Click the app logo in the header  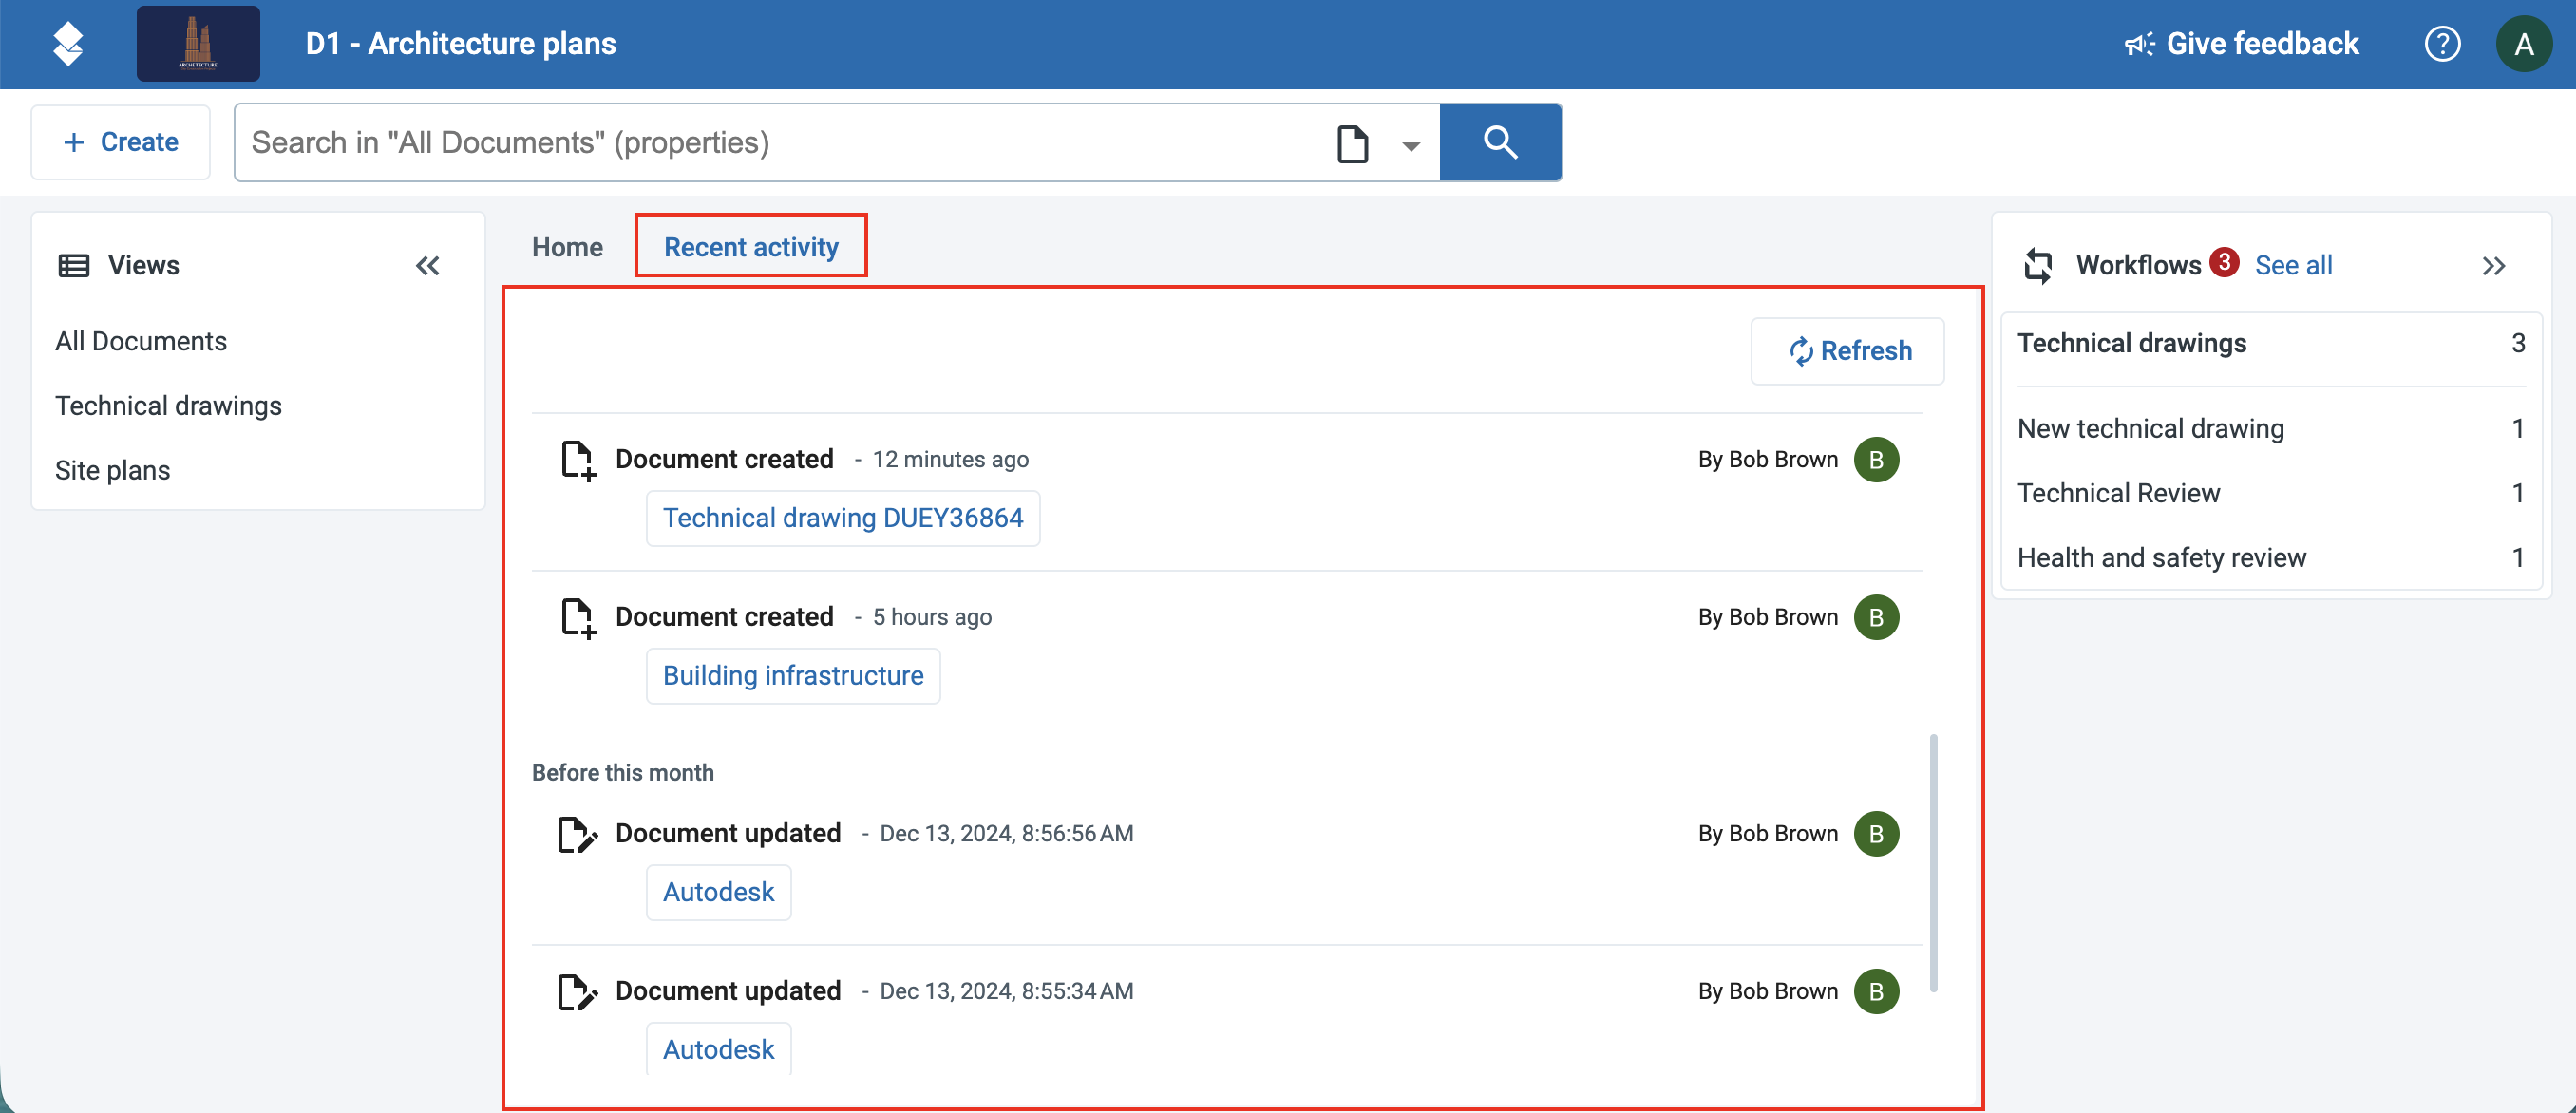(68, 44)
